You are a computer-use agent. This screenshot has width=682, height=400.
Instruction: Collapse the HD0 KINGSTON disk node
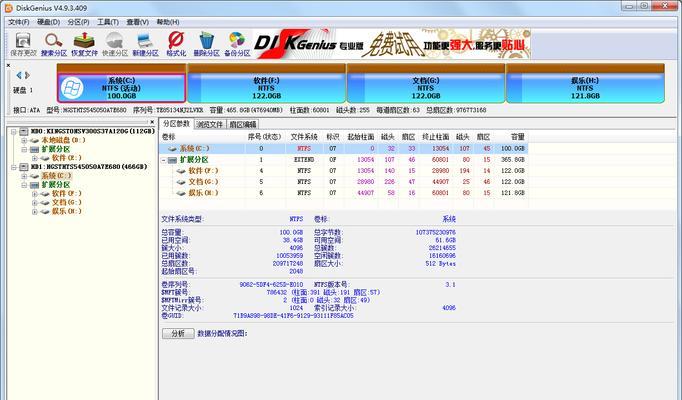[14, 131]
